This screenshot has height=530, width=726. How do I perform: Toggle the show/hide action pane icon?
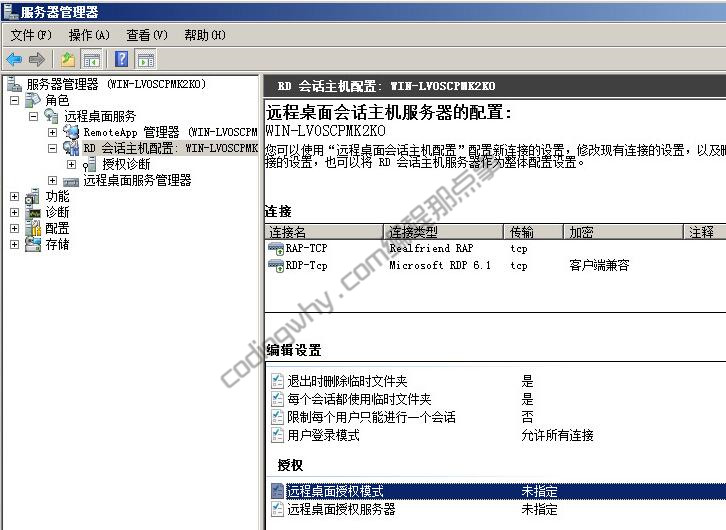click(146, 59)
